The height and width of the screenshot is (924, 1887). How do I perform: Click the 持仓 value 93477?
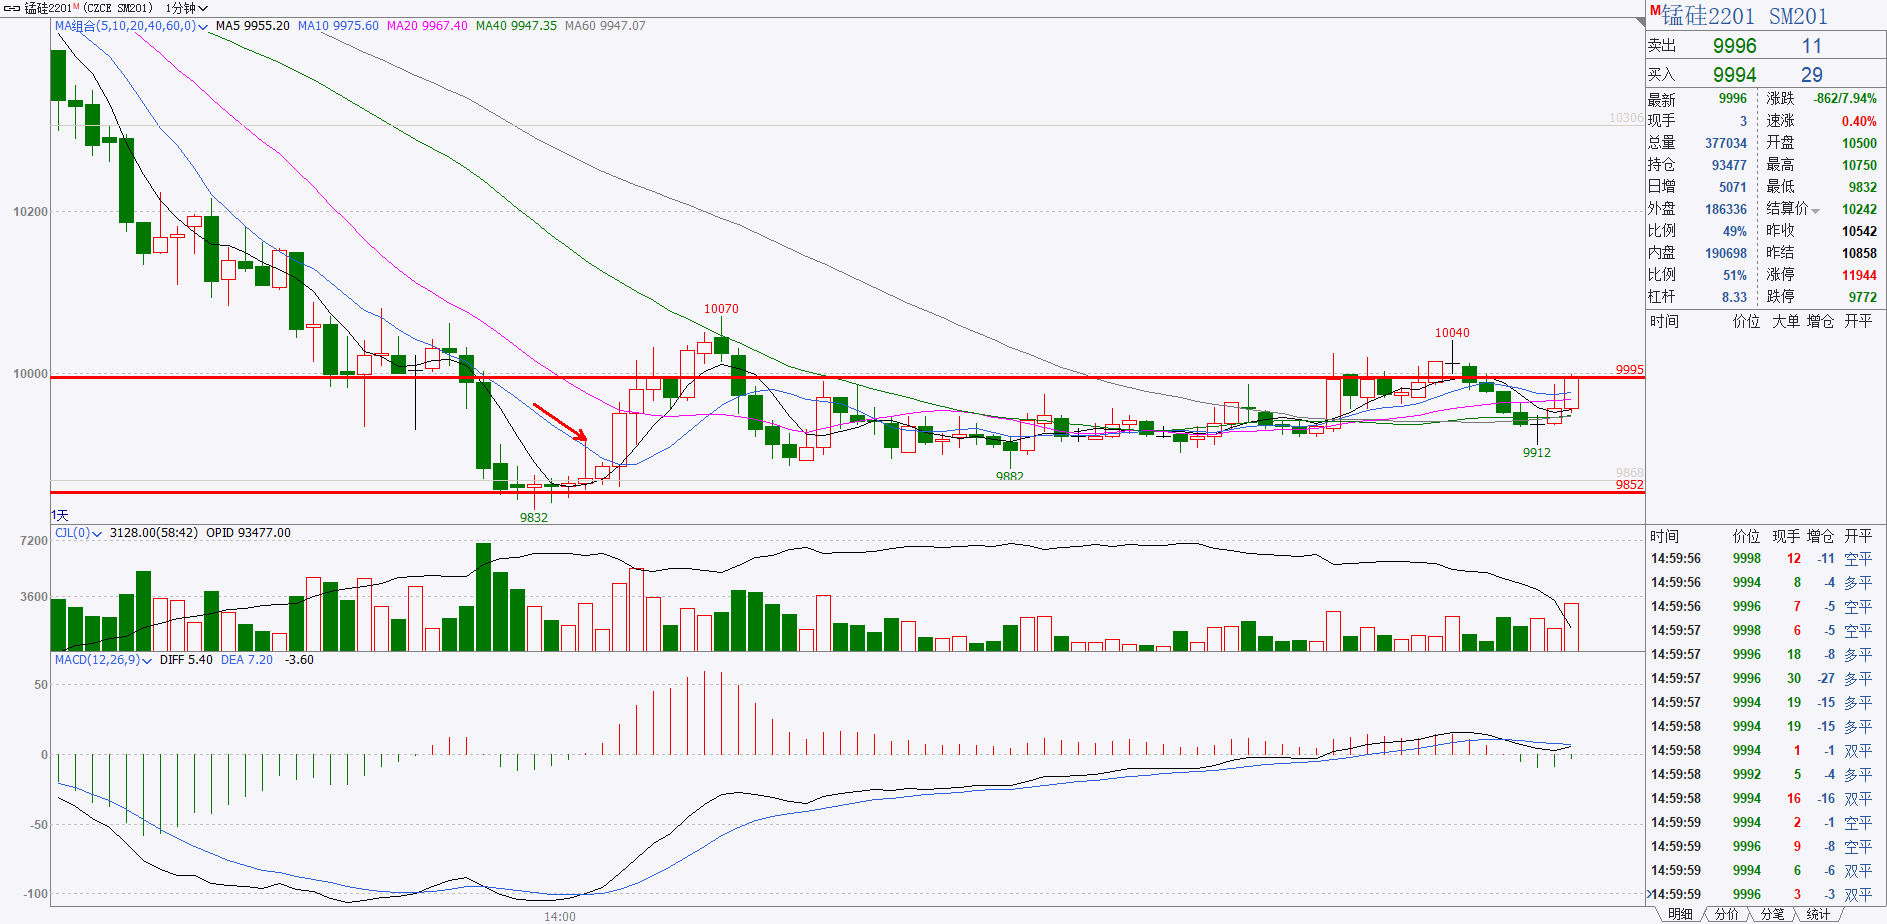pyautogui.click(x=1729, y=166)
